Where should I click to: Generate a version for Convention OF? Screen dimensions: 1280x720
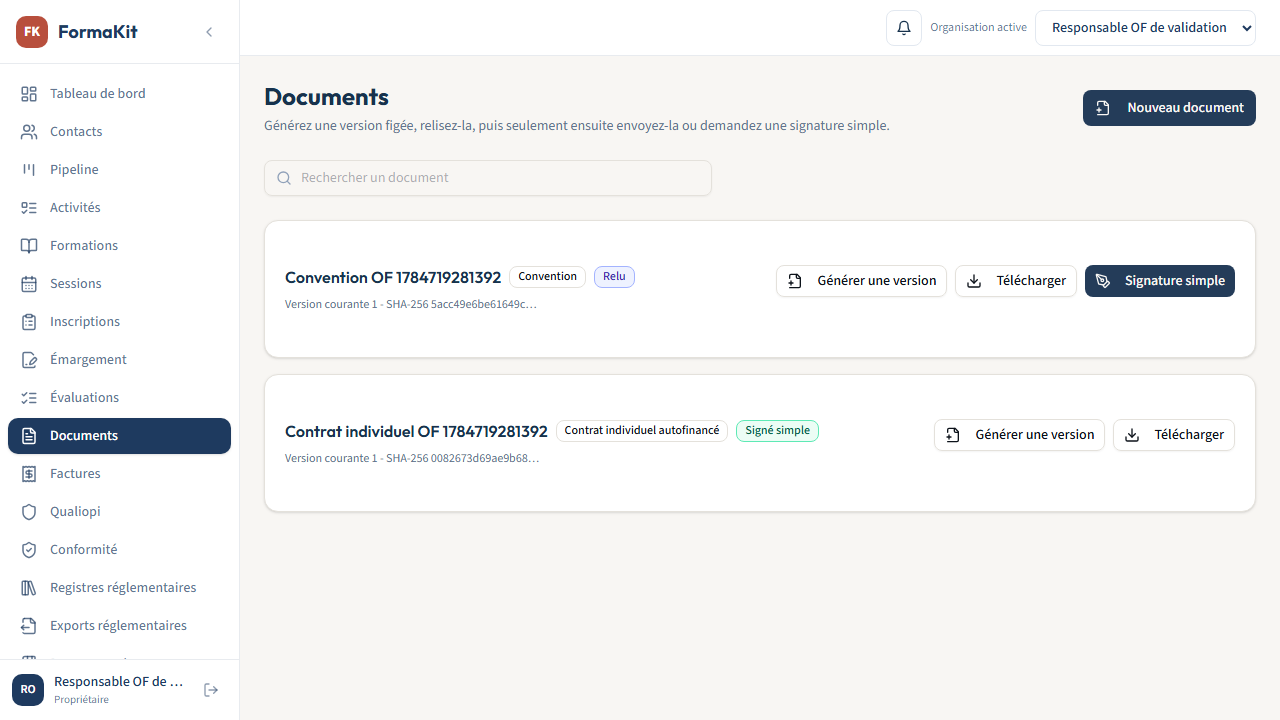point(861,281)
